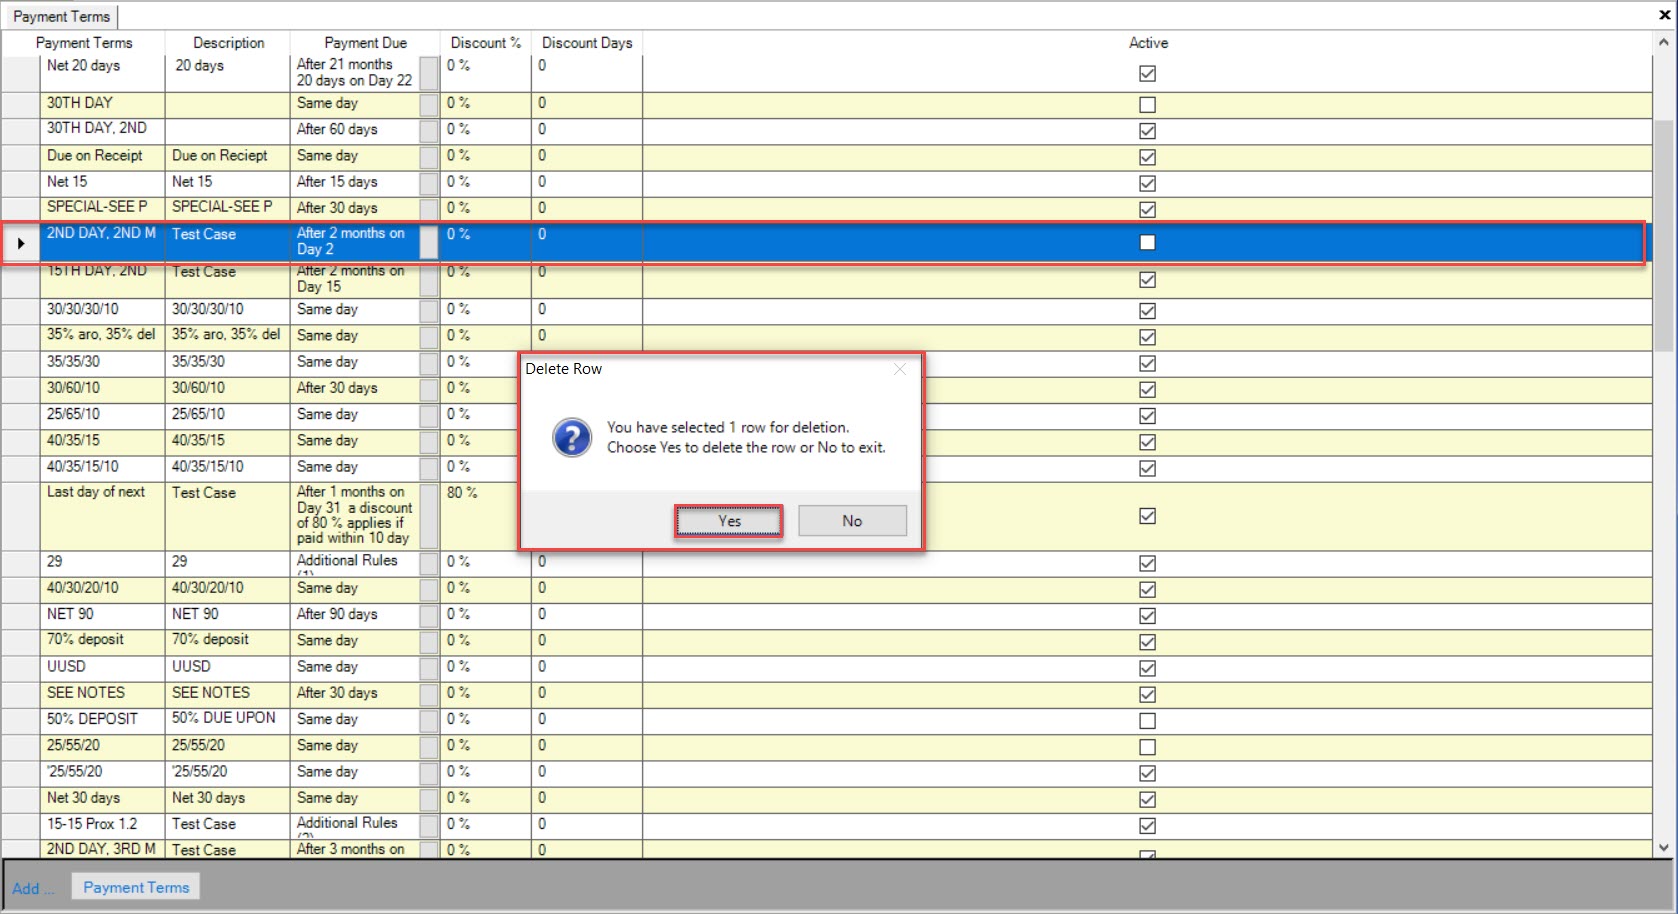The width and height of the screenshot is (1678, 914).
Task: Open Payment Due dropdown for SEE NOTES
Action: [x=429, y=694]
